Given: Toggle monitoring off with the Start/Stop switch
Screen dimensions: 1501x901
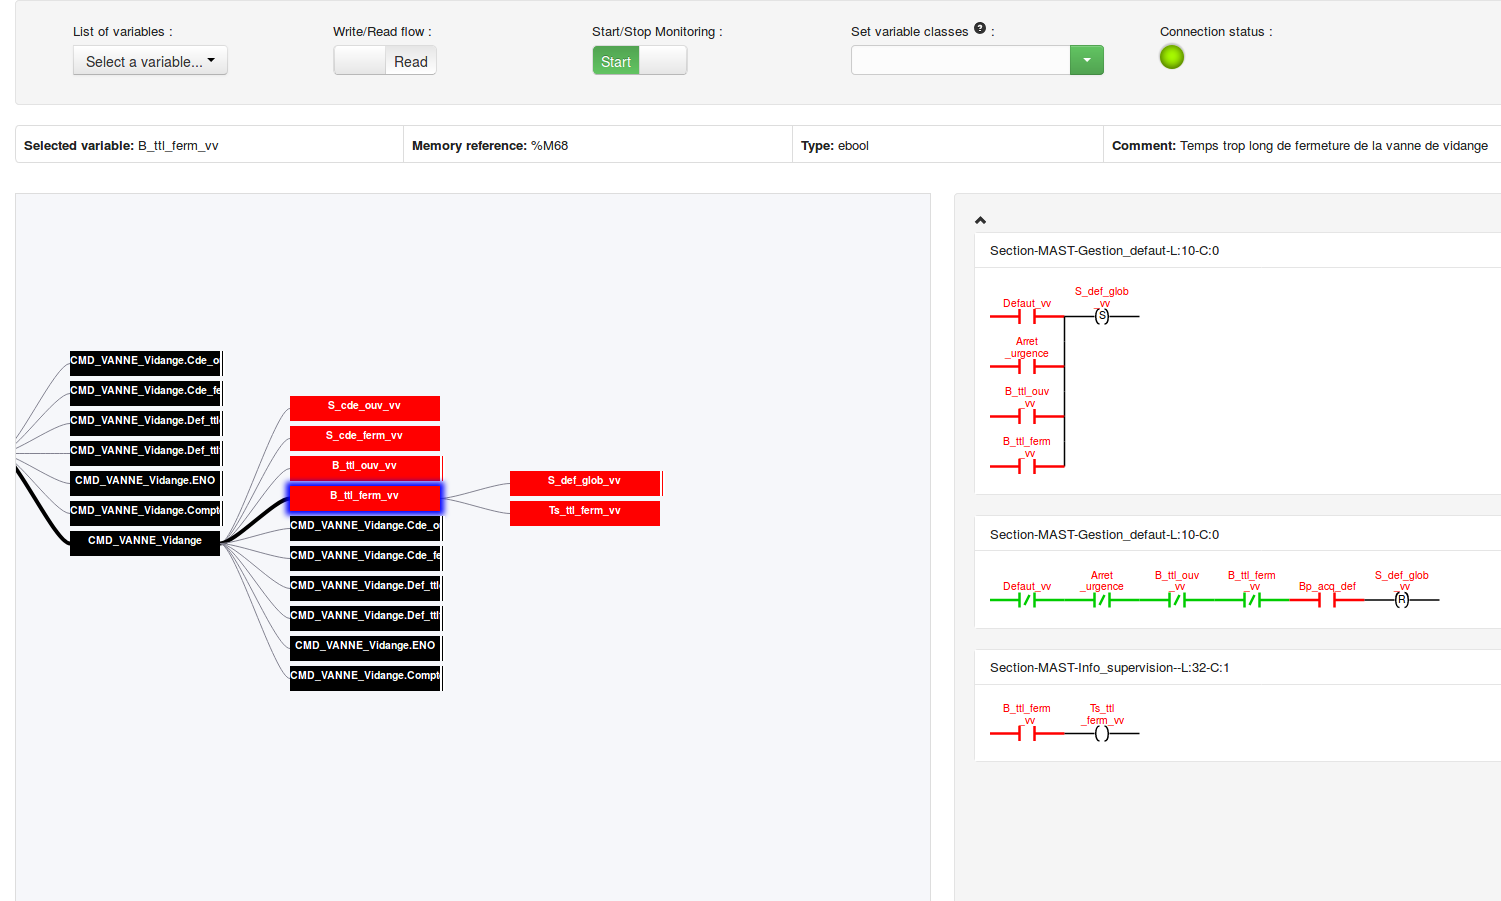Looking at the screenshot, I should tap(660, 60).
